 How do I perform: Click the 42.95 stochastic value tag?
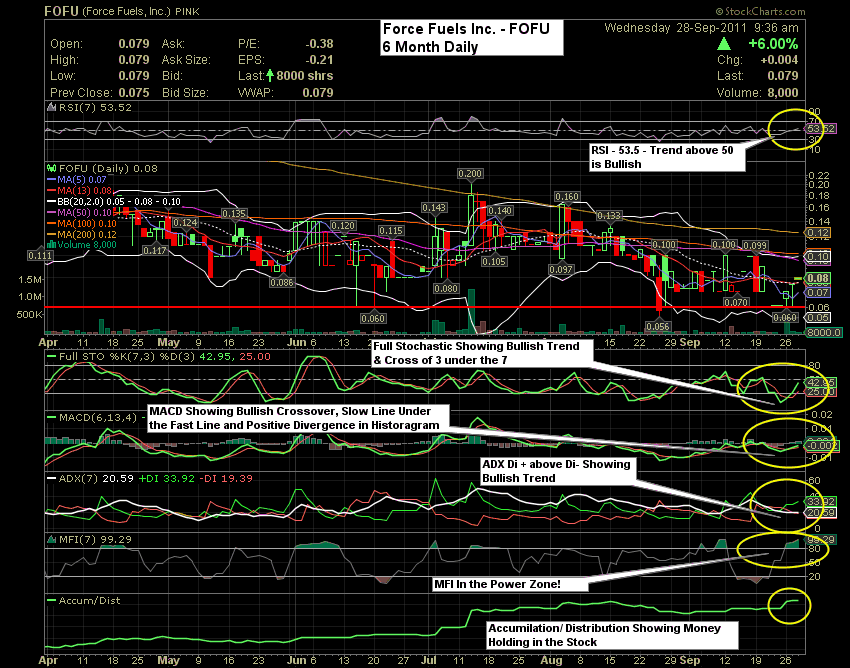pos(821,382)
